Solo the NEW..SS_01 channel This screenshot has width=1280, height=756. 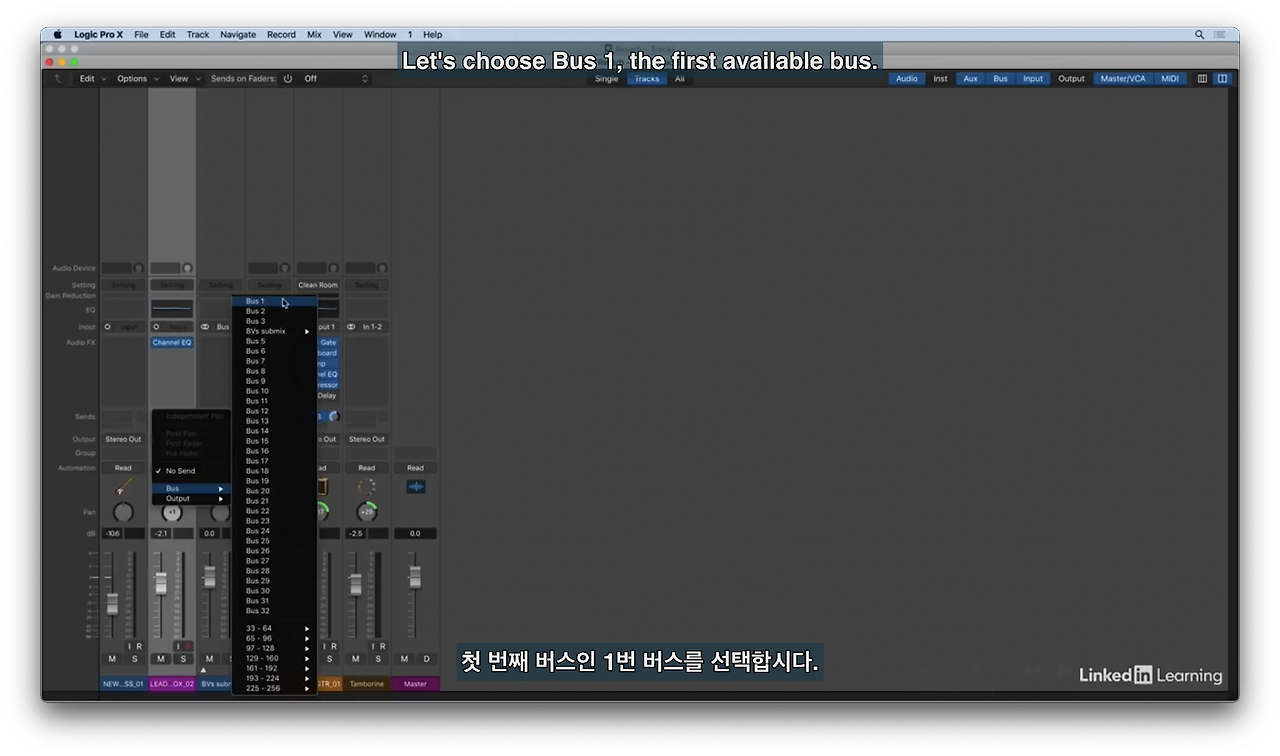click(134, 659)
